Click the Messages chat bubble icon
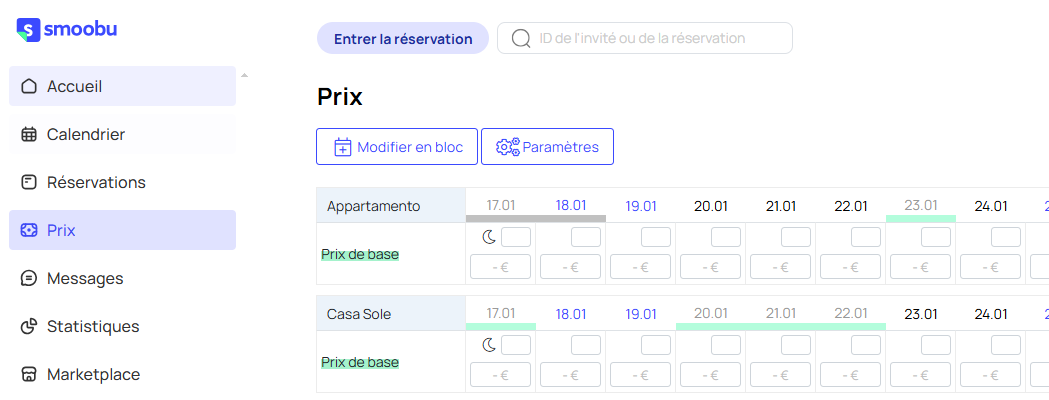This screenshot has height=400, width=1049. tap(29, 278)
